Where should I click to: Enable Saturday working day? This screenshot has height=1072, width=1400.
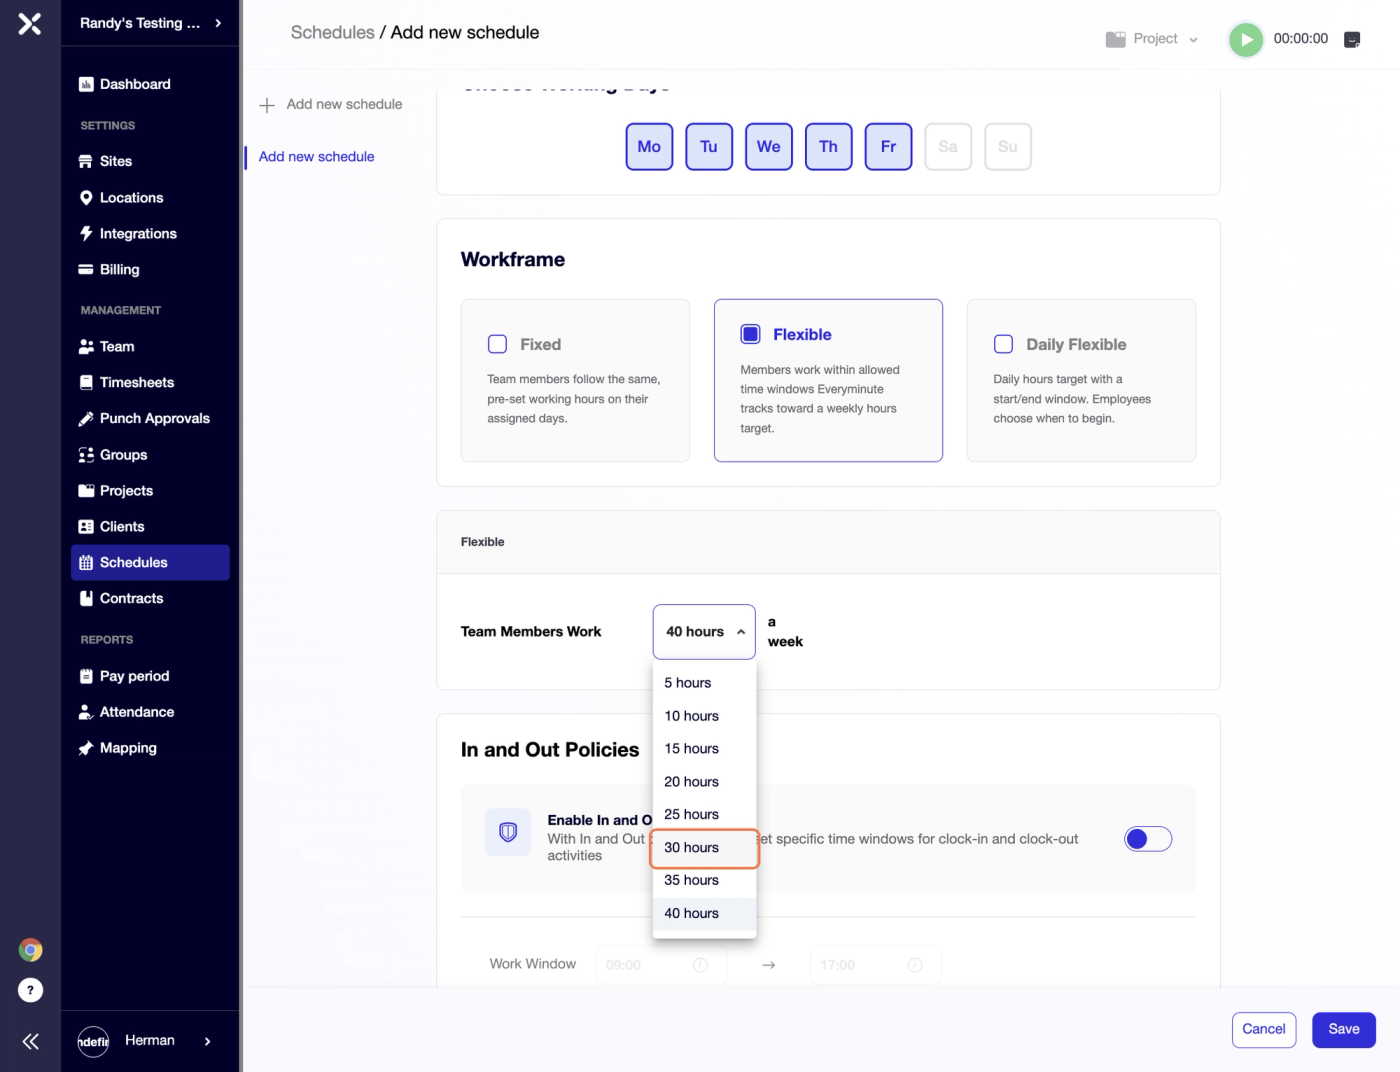[948, 147]
